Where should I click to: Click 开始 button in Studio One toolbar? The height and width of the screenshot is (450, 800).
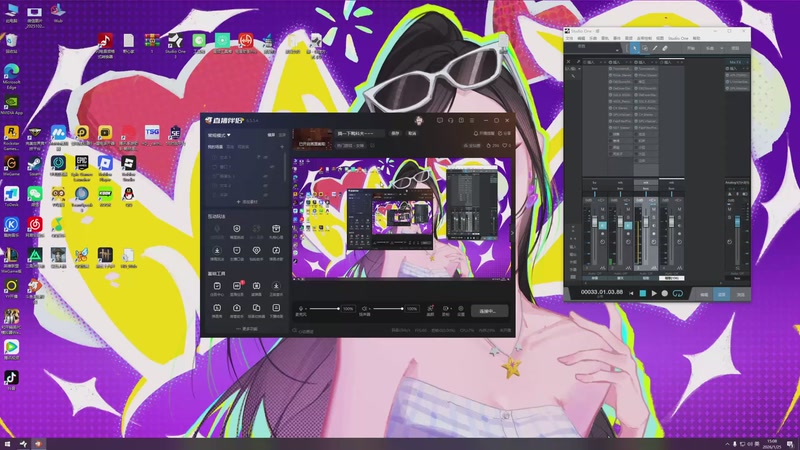(691, 48)
